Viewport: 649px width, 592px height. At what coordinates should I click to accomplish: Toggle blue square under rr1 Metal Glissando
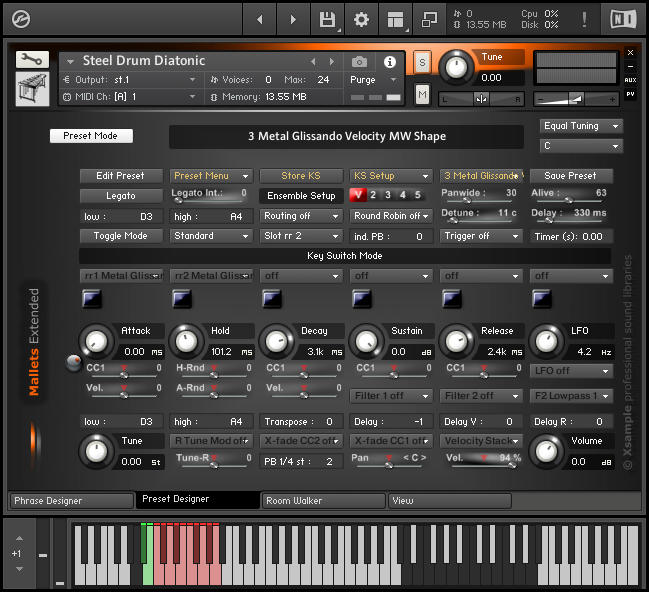coord(91,298)
